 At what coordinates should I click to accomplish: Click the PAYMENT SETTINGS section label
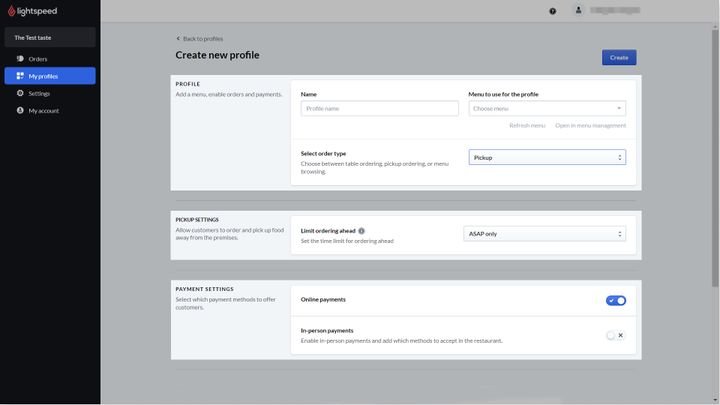pos(204,289)
